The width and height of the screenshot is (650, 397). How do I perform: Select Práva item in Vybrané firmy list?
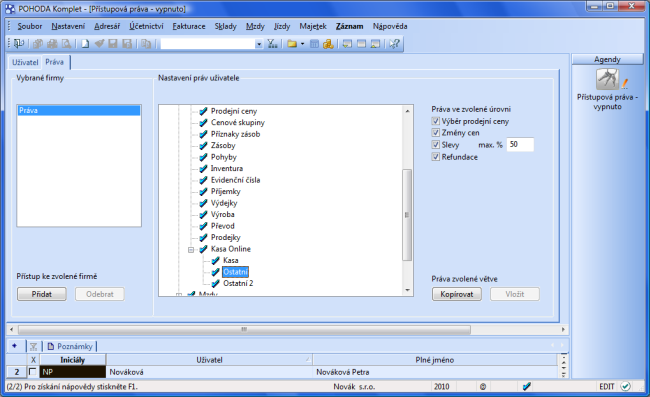(x=79, y=110)
